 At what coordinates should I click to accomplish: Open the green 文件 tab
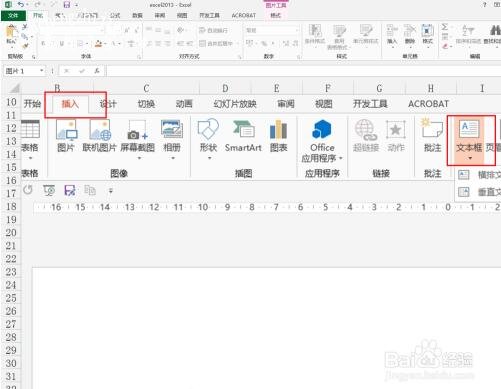click(x=13, y=16)
